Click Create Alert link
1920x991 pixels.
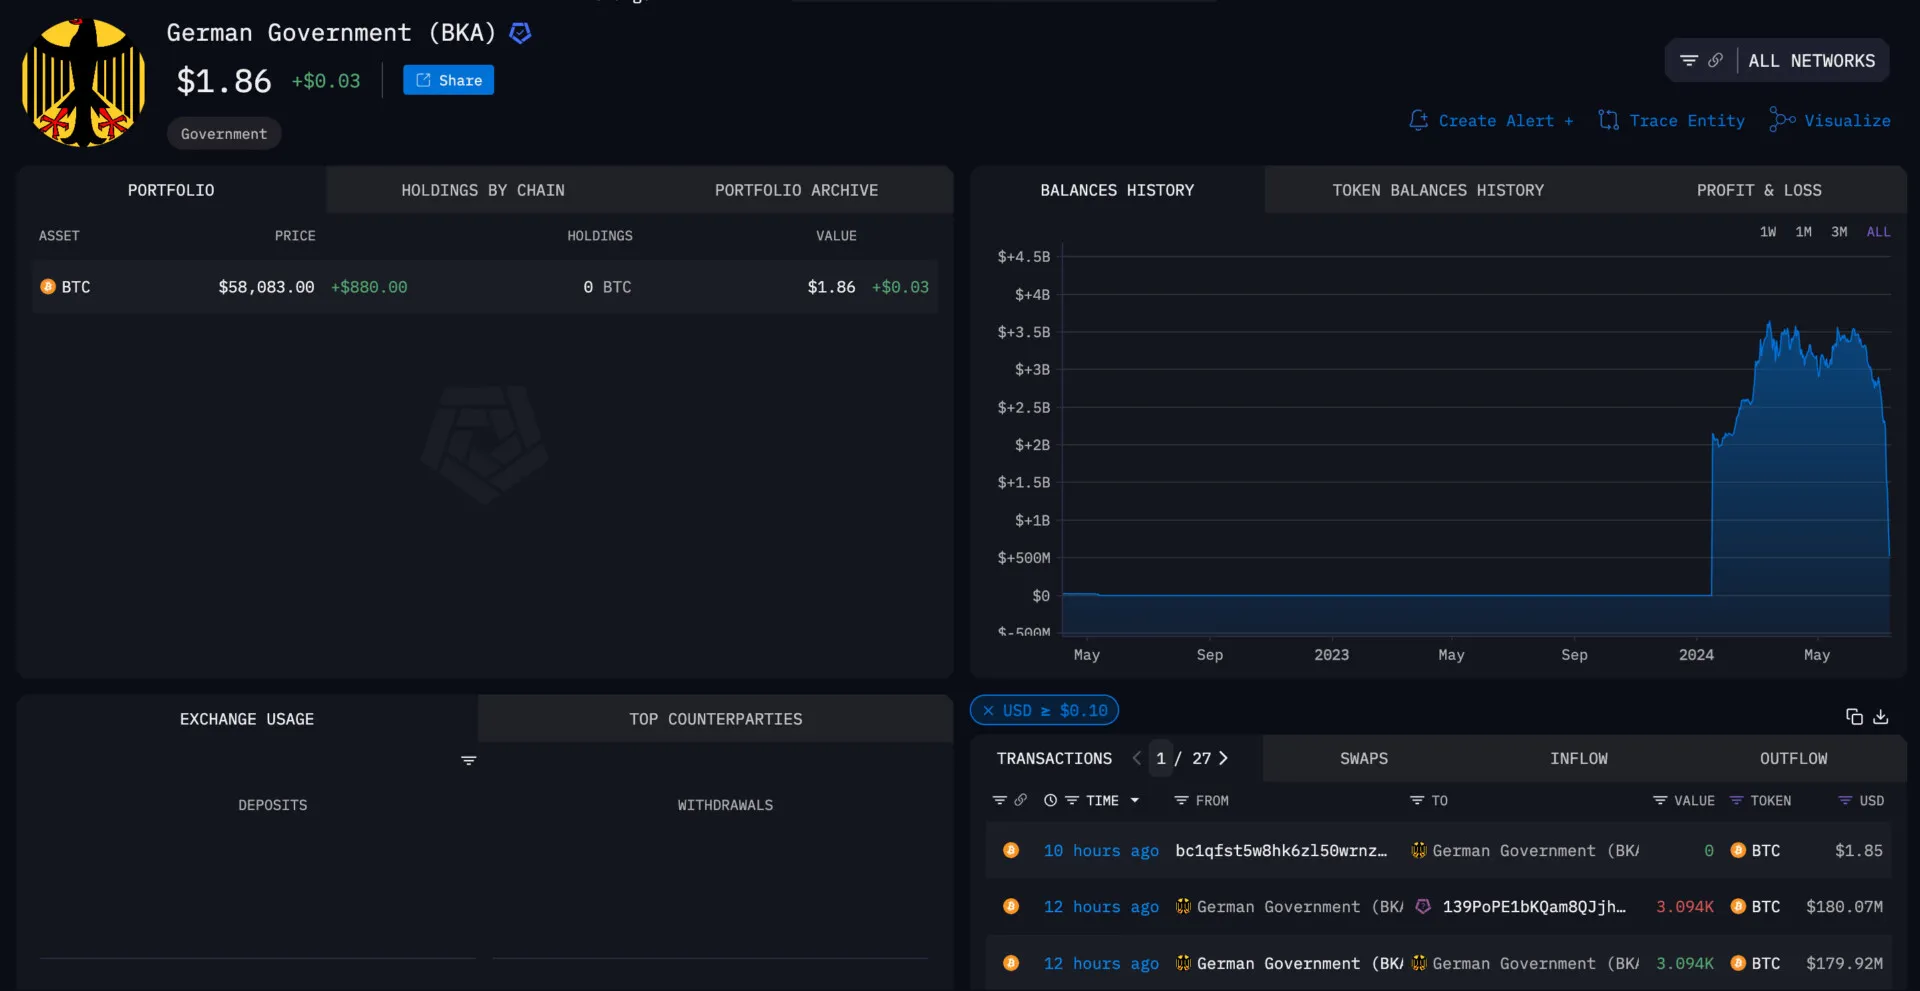(1491, 121)
